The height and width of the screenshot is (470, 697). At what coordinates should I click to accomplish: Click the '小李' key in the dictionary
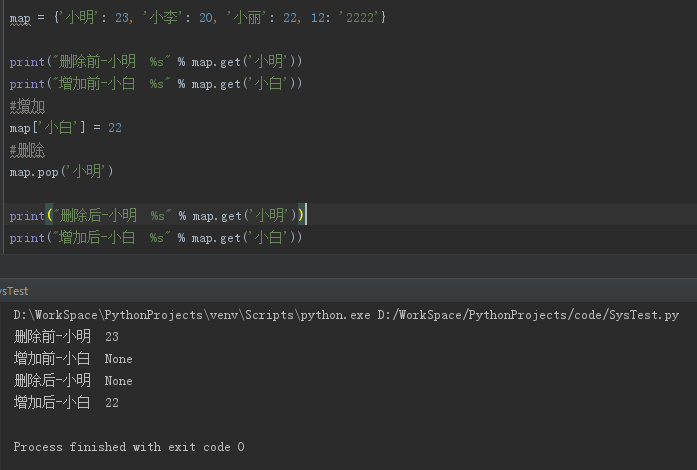pos(162,18)
